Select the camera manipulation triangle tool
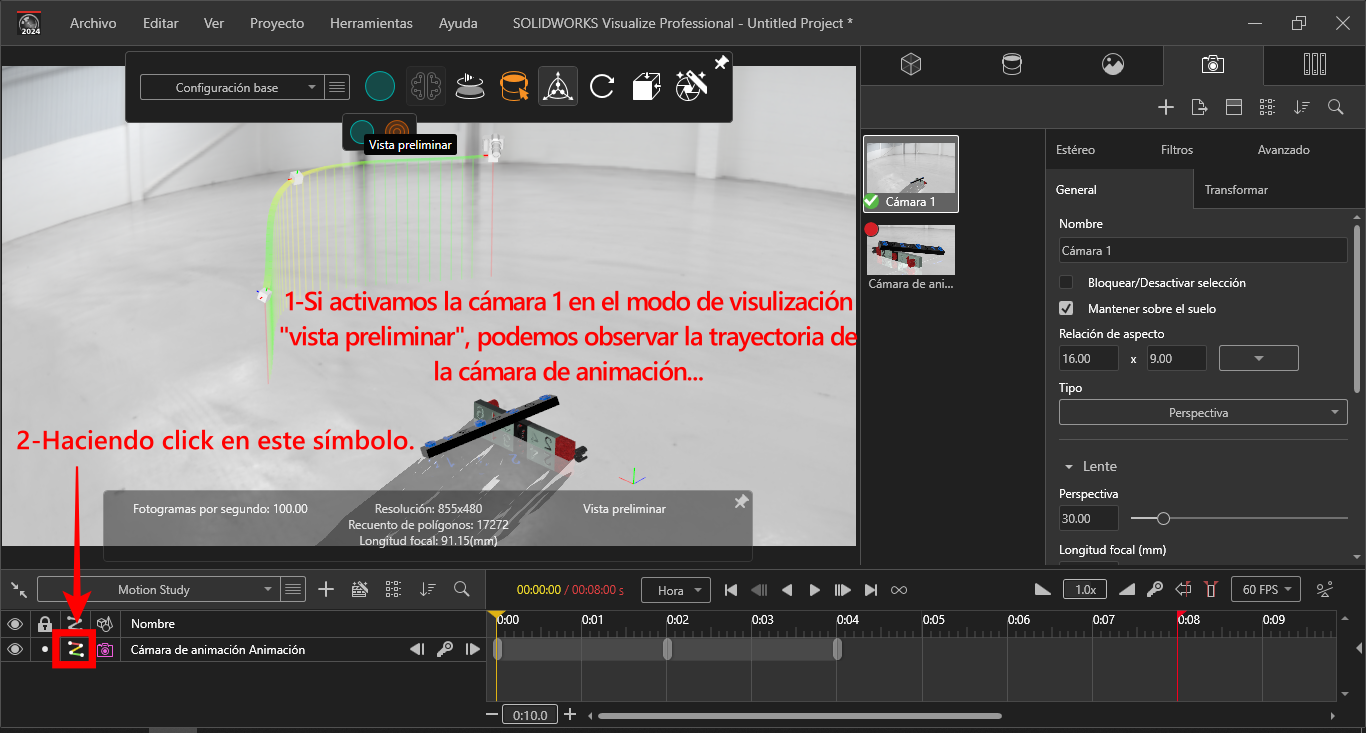Viewport: 1366px width, 733px height. (557, 87)
